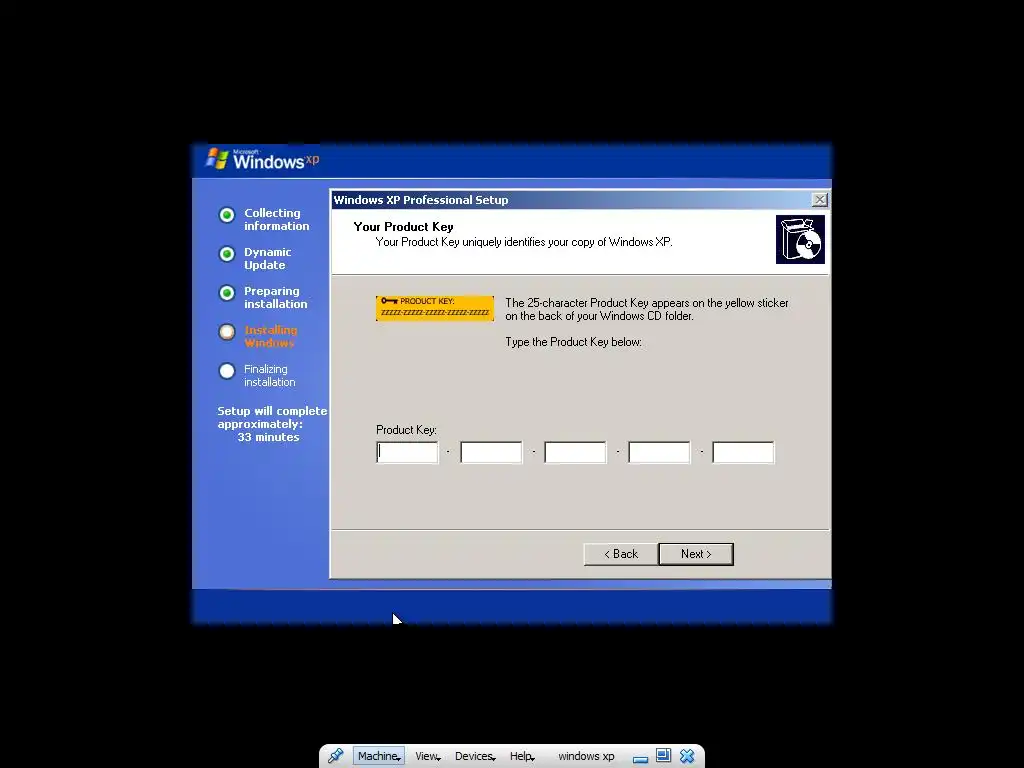
Task: Click the Dynamic Update step indicator
Action: (x=227, y=254)
